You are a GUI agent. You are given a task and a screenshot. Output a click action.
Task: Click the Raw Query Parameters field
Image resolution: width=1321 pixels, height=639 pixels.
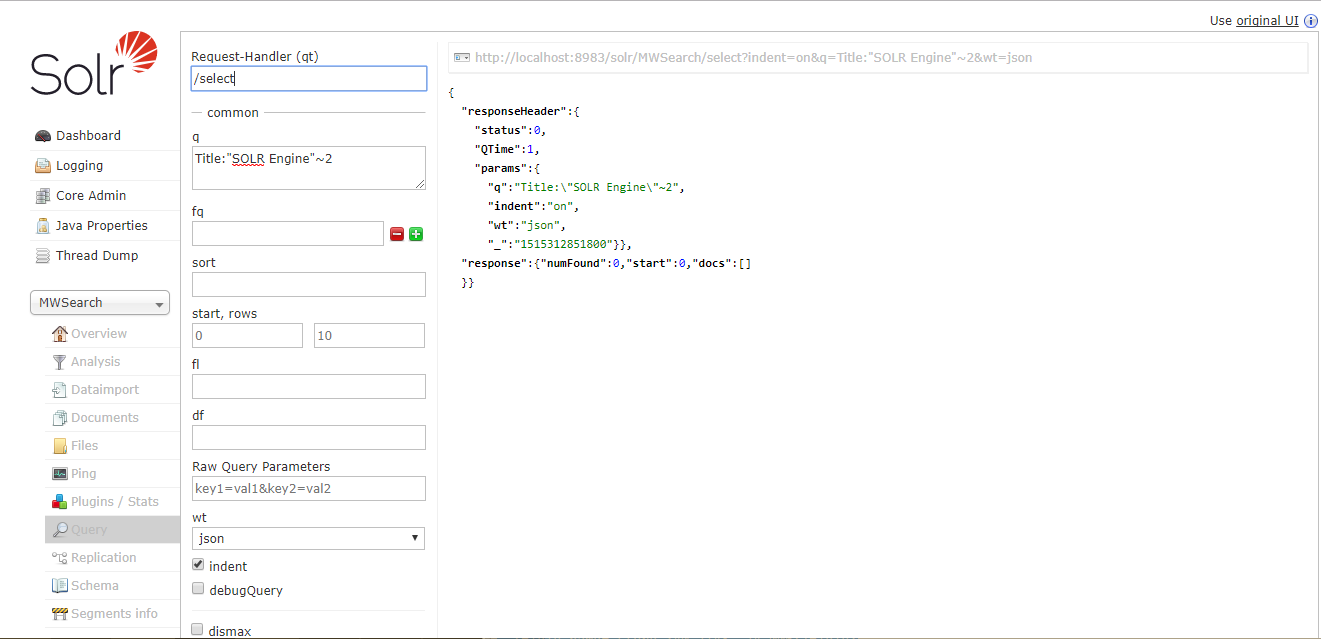tap(309, 489)
